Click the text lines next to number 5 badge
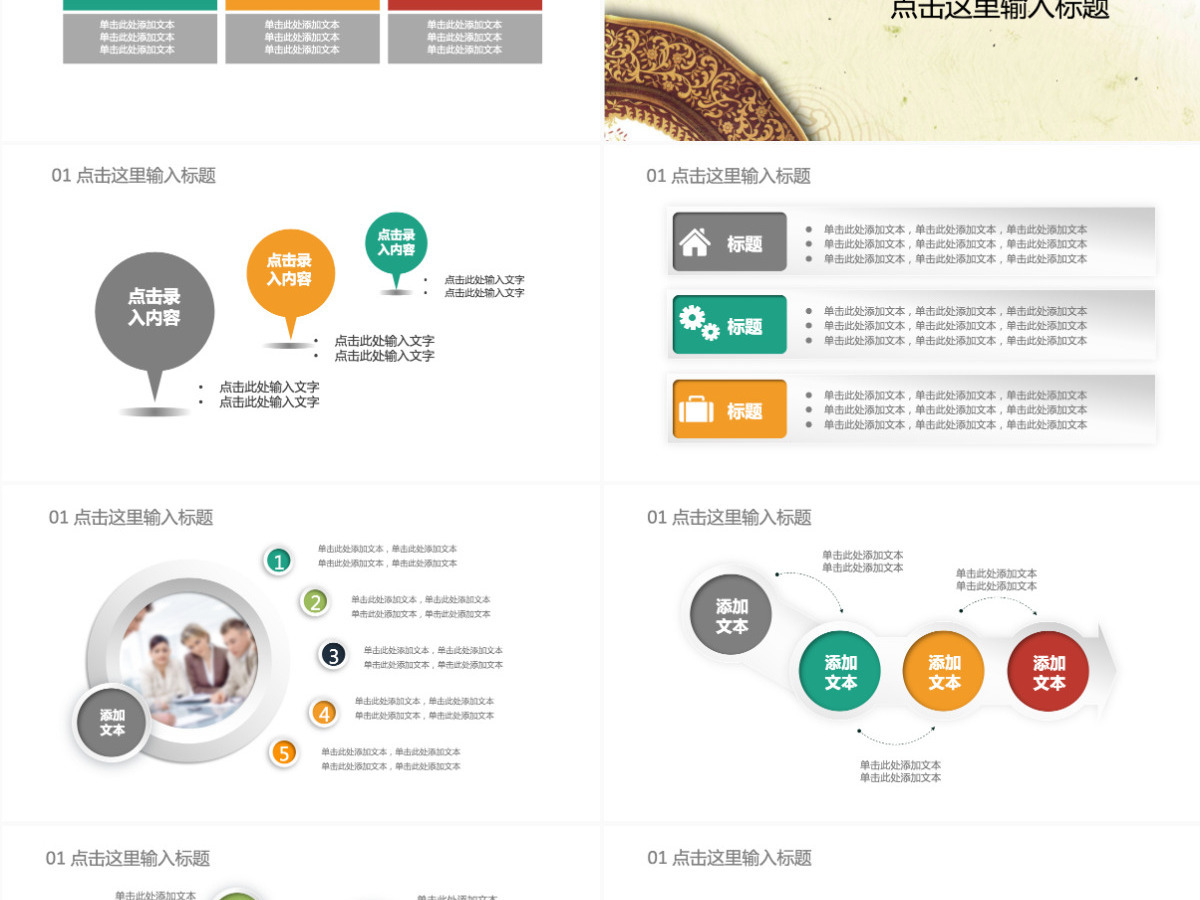Viewport: 1200px width, 900px height. (391, 759)
